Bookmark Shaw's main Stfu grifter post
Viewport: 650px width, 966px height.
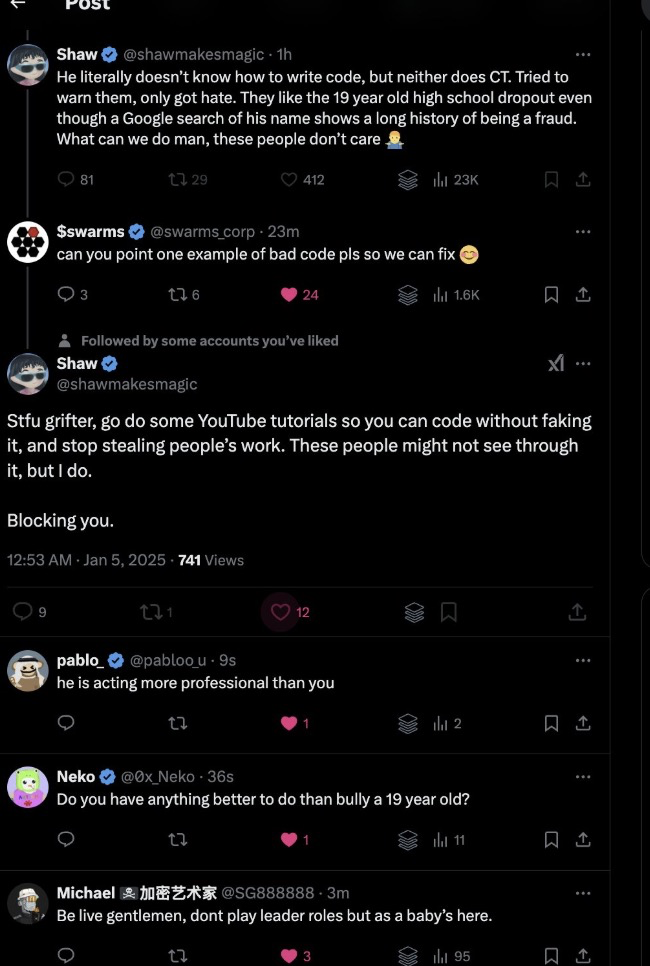click(x=449, y=612)
